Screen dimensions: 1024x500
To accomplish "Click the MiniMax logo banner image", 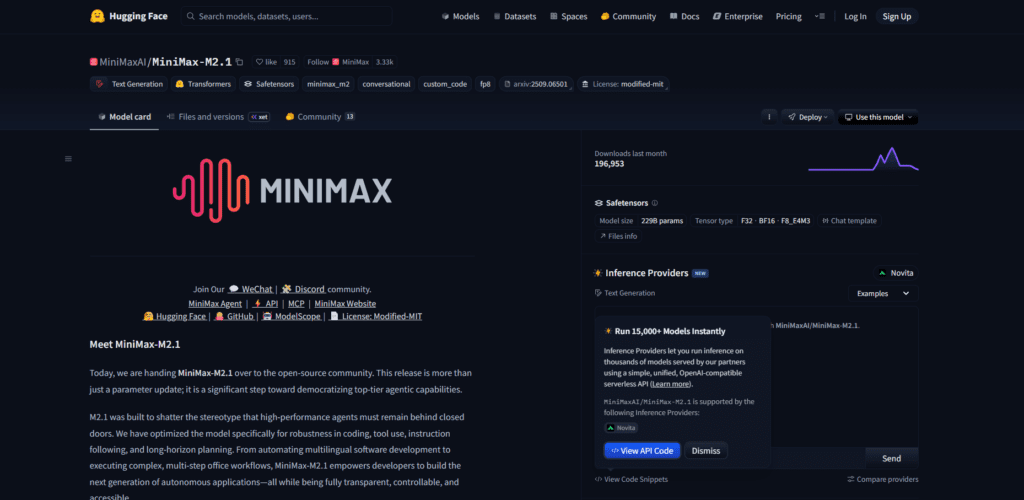I will pyautogui.click(x=282, y=190).
